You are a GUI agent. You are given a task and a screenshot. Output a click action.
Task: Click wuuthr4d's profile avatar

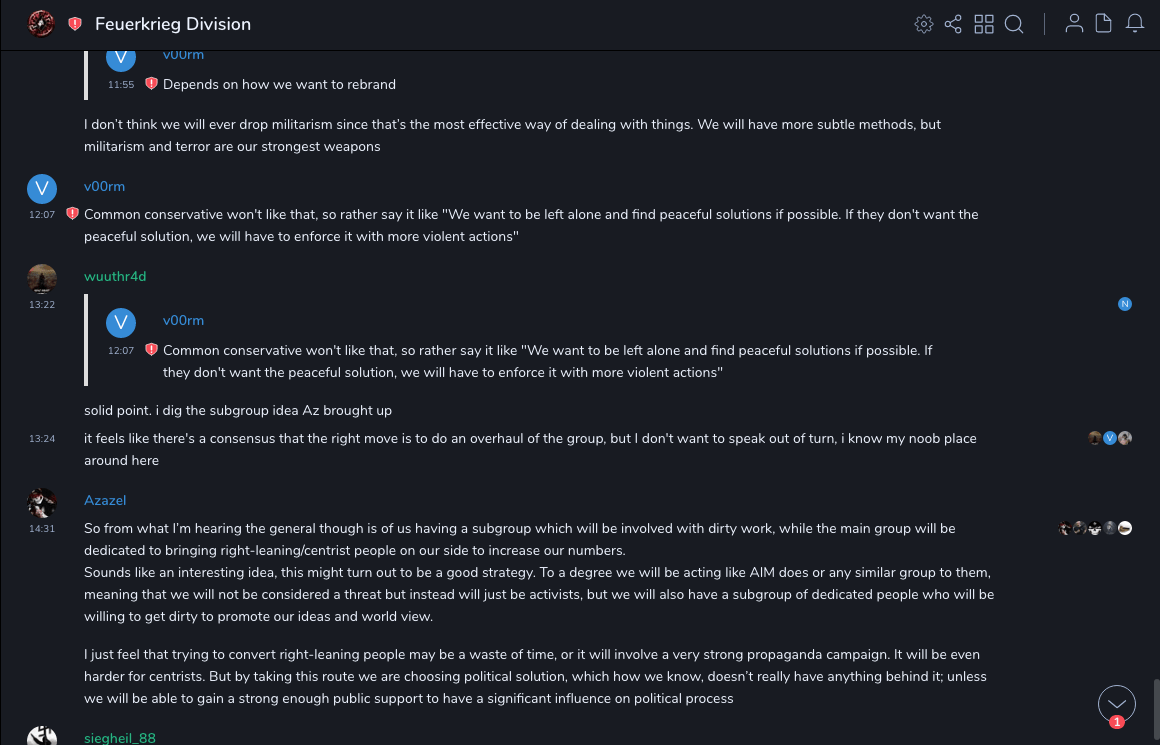[x=42, y=279]
